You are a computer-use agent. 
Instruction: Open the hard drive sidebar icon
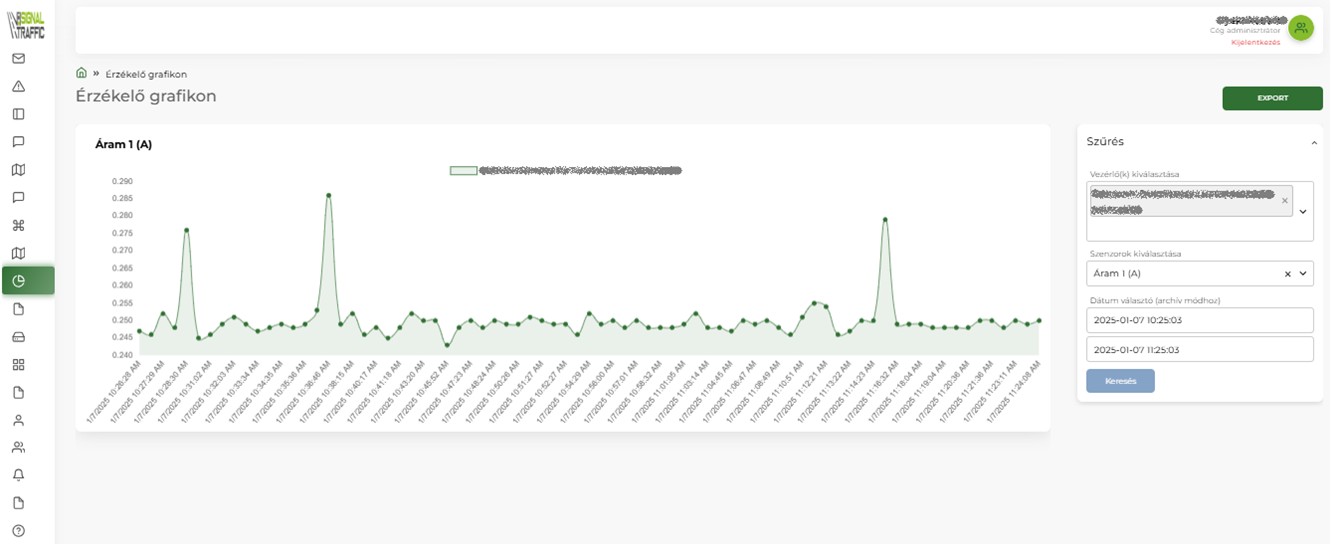(x=18, y=336)
